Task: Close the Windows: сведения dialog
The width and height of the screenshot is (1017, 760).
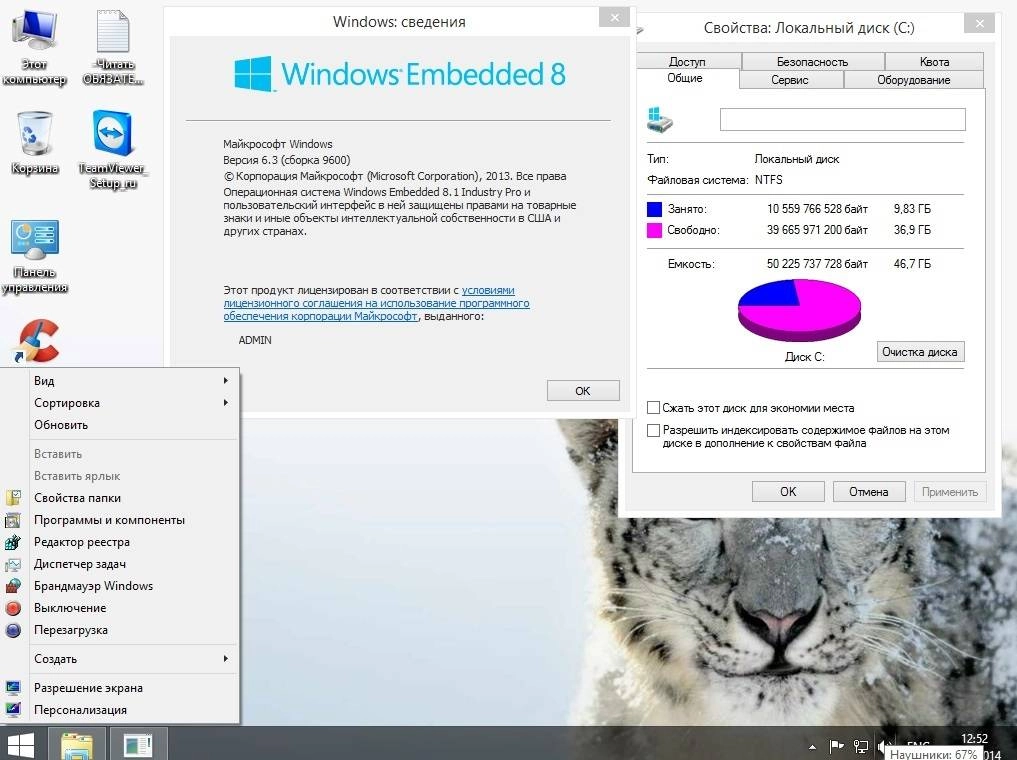Action: pos(614,18)
